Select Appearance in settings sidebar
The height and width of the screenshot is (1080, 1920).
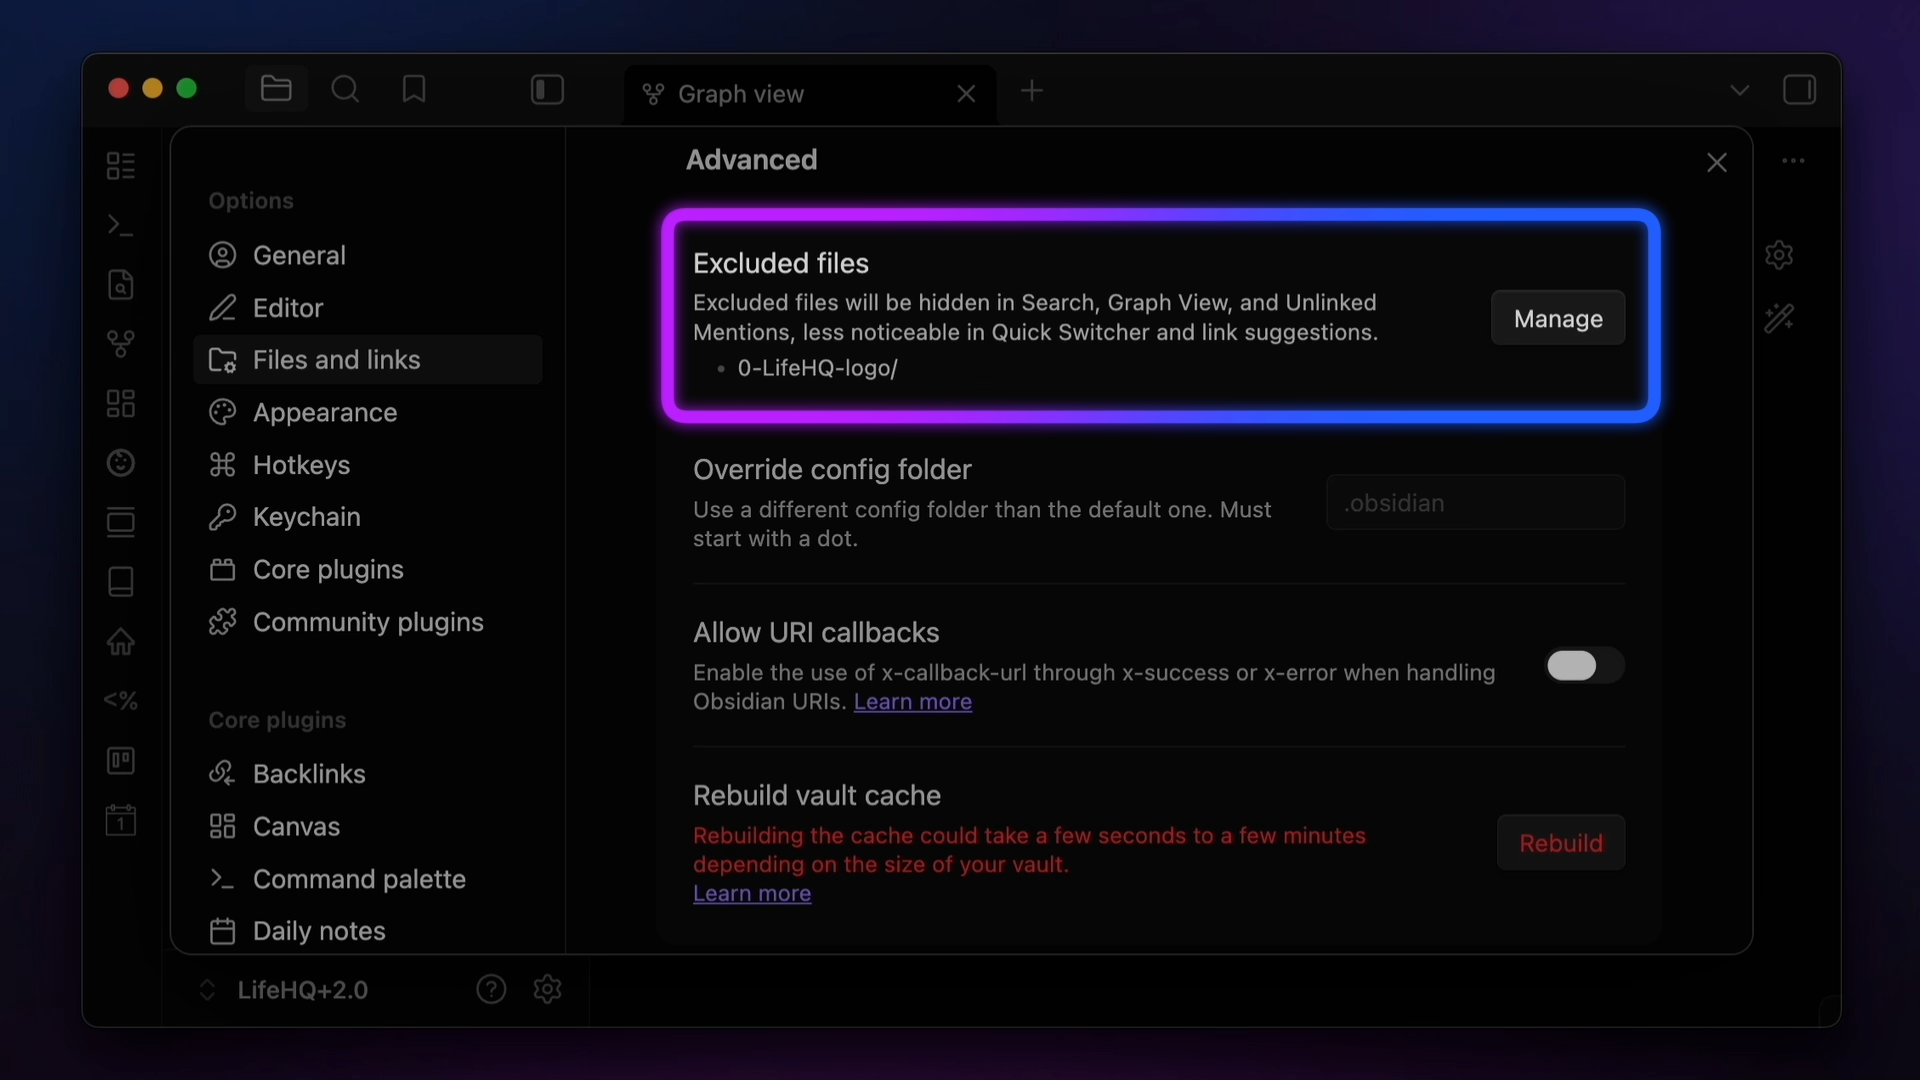tap(324, 412)
